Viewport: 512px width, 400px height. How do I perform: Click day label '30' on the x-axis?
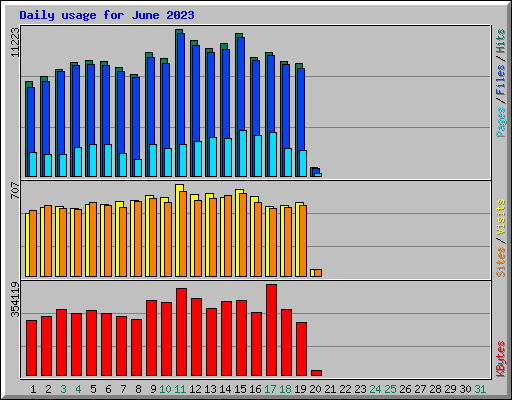[465, 389]
